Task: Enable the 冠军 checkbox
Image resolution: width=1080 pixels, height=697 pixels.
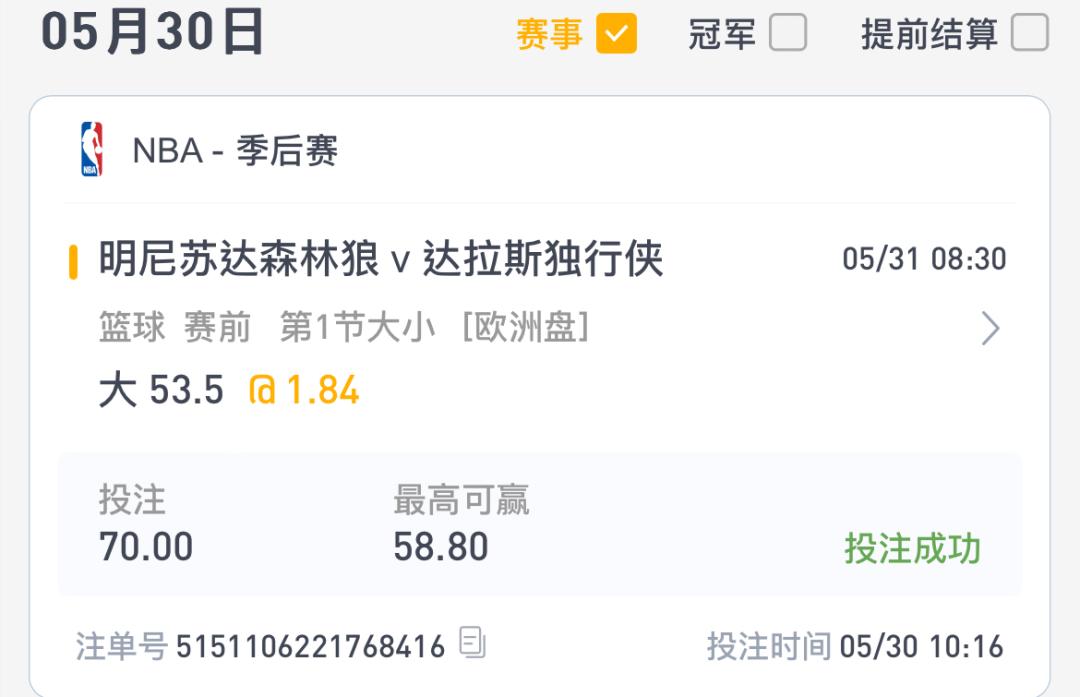Action: pyautogui.click(x=788, y=33)
